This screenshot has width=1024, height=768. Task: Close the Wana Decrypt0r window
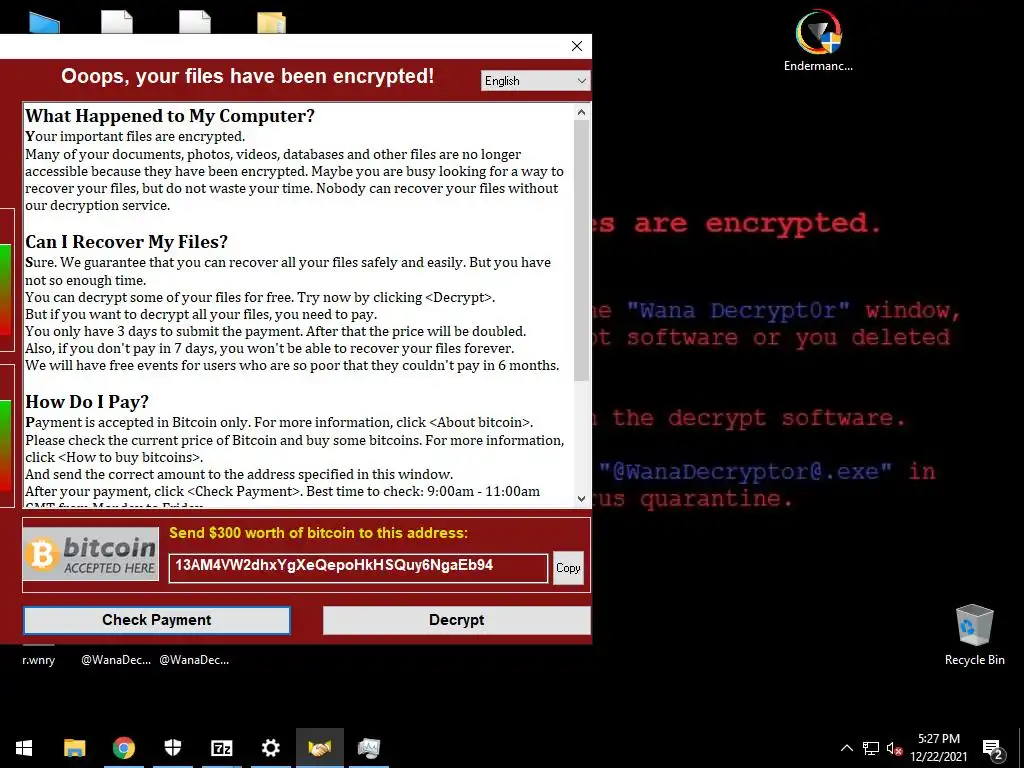point(577,46)
